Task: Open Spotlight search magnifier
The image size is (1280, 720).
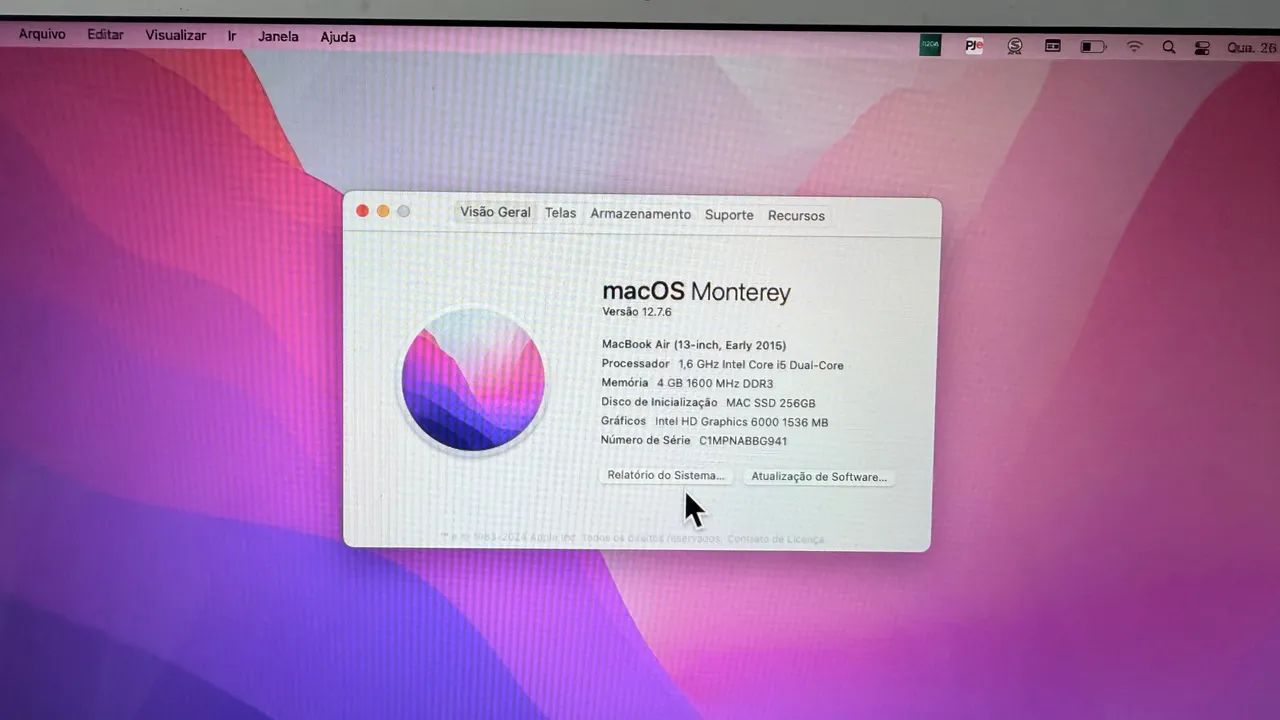Action: coord(1169,47)
